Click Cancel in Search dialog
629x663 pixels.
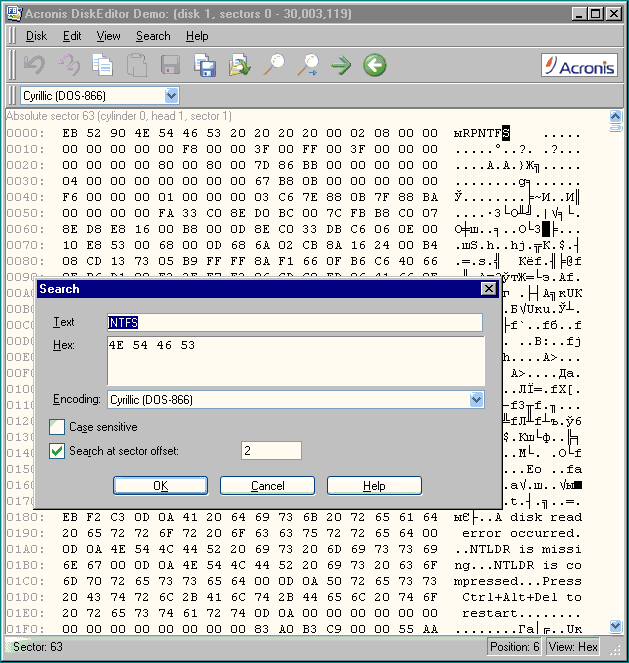[x=268, y=485]
